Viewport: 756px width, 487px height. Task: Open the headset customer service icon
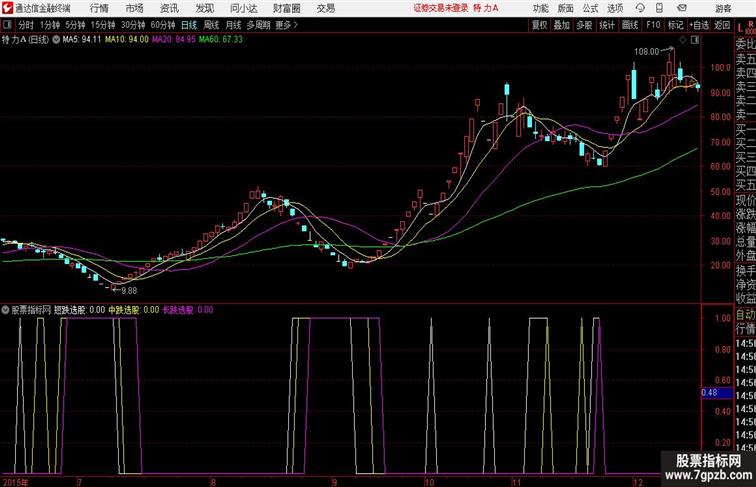point(640,8)
